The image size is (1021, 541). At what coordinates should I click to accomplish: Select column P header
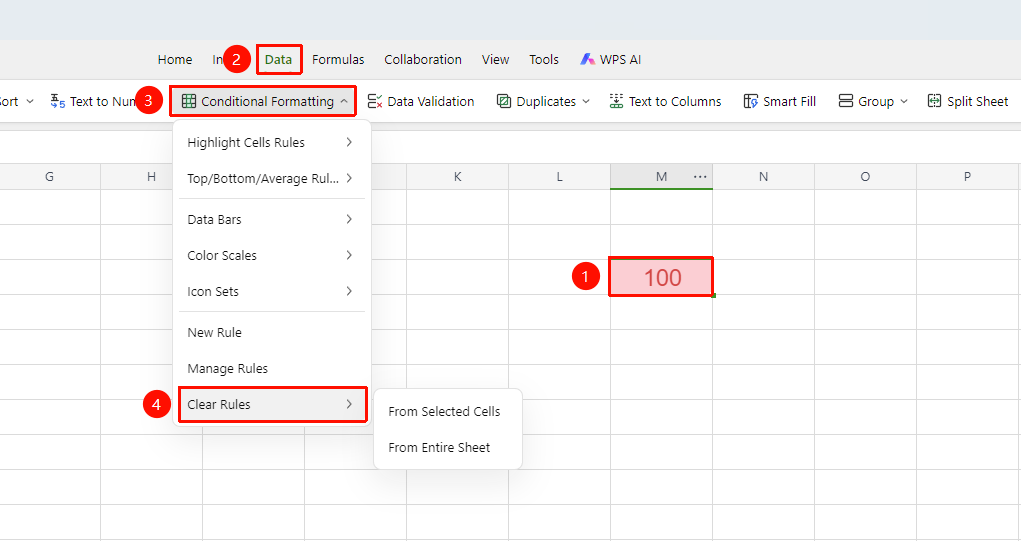click(x=968, y=176)
